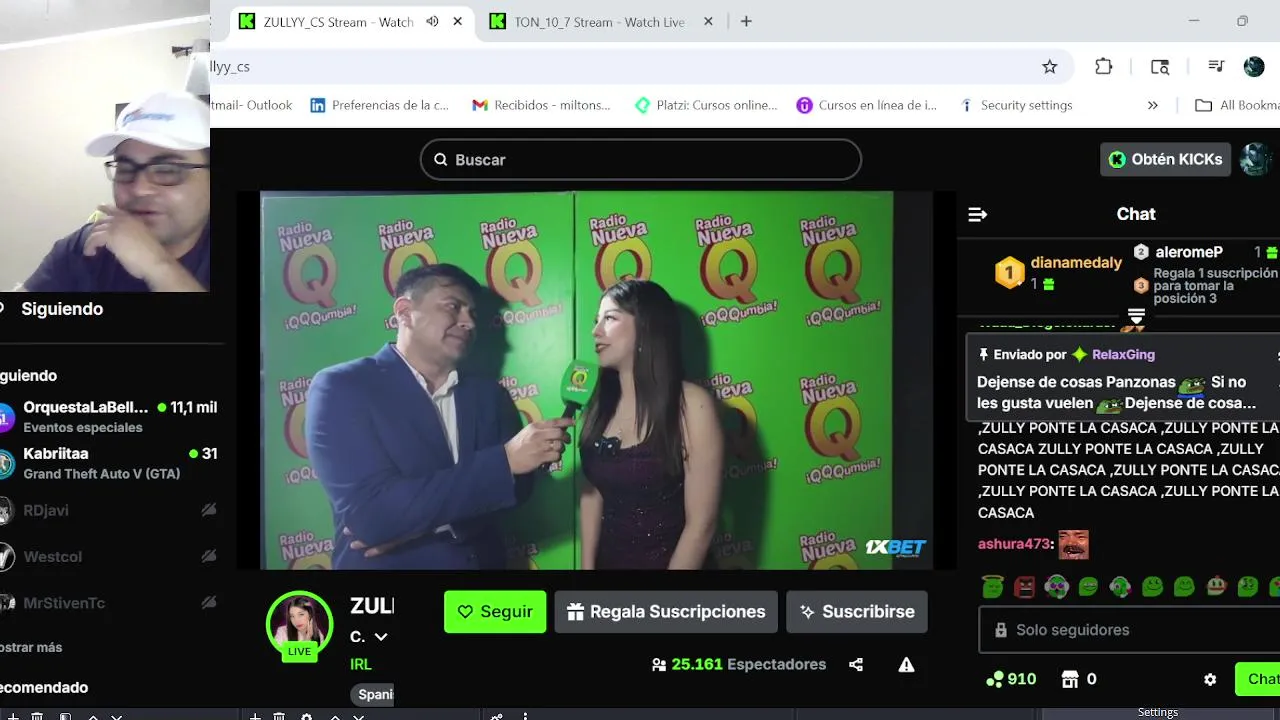This screenshot has width=1280, height=720.
Task: Open chat settings gear
Action: pos(1210,679)
